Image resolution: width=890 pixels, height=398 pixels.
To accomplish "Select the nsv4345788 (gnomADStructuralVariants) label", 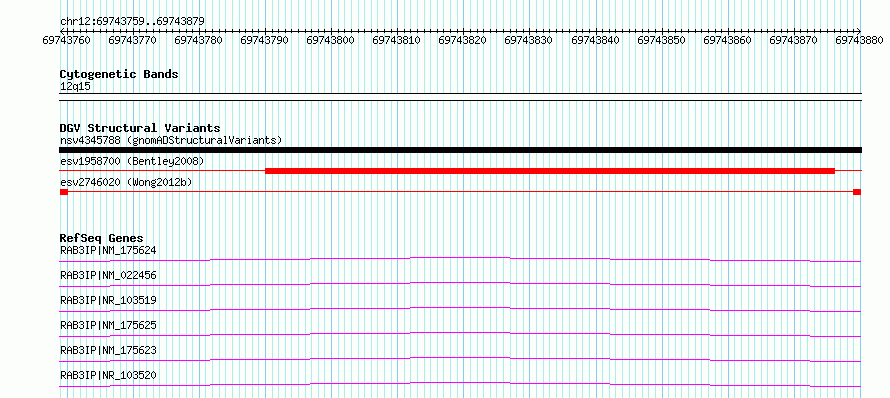I will [x=171, y=140].
